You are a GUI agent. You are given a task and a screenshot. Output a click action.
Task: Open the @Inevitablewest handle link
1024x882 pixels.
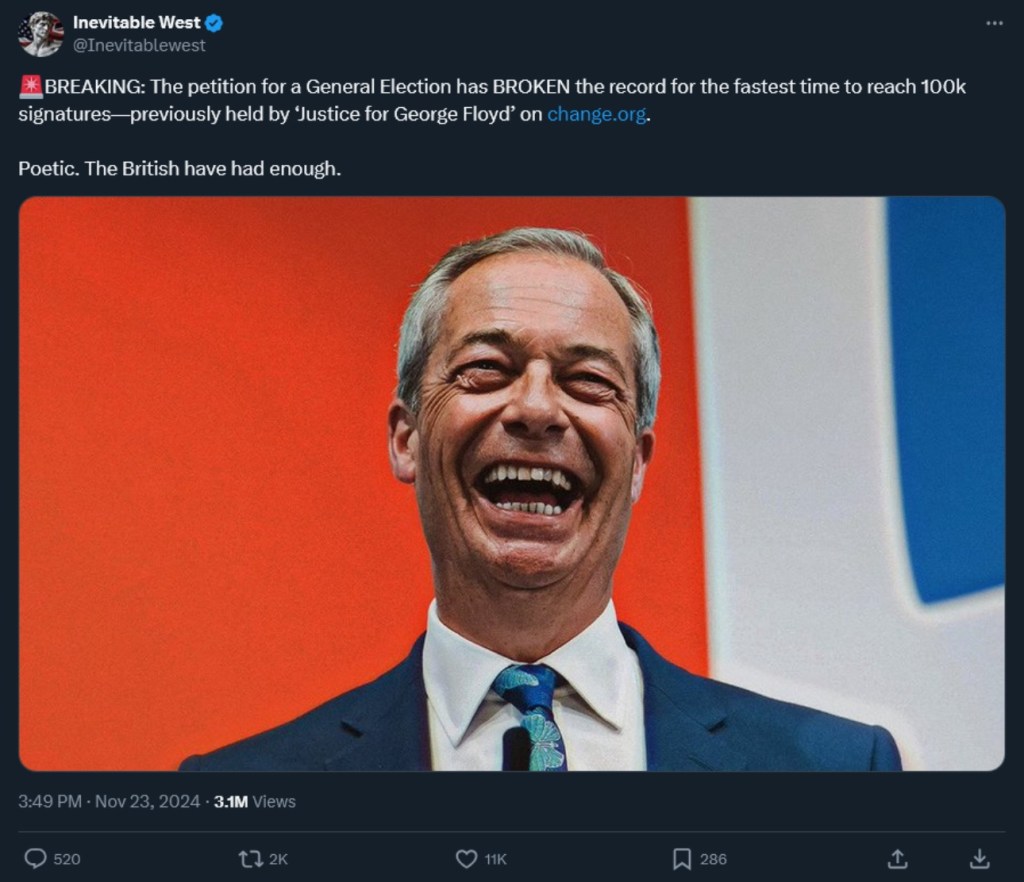(139, 45)
